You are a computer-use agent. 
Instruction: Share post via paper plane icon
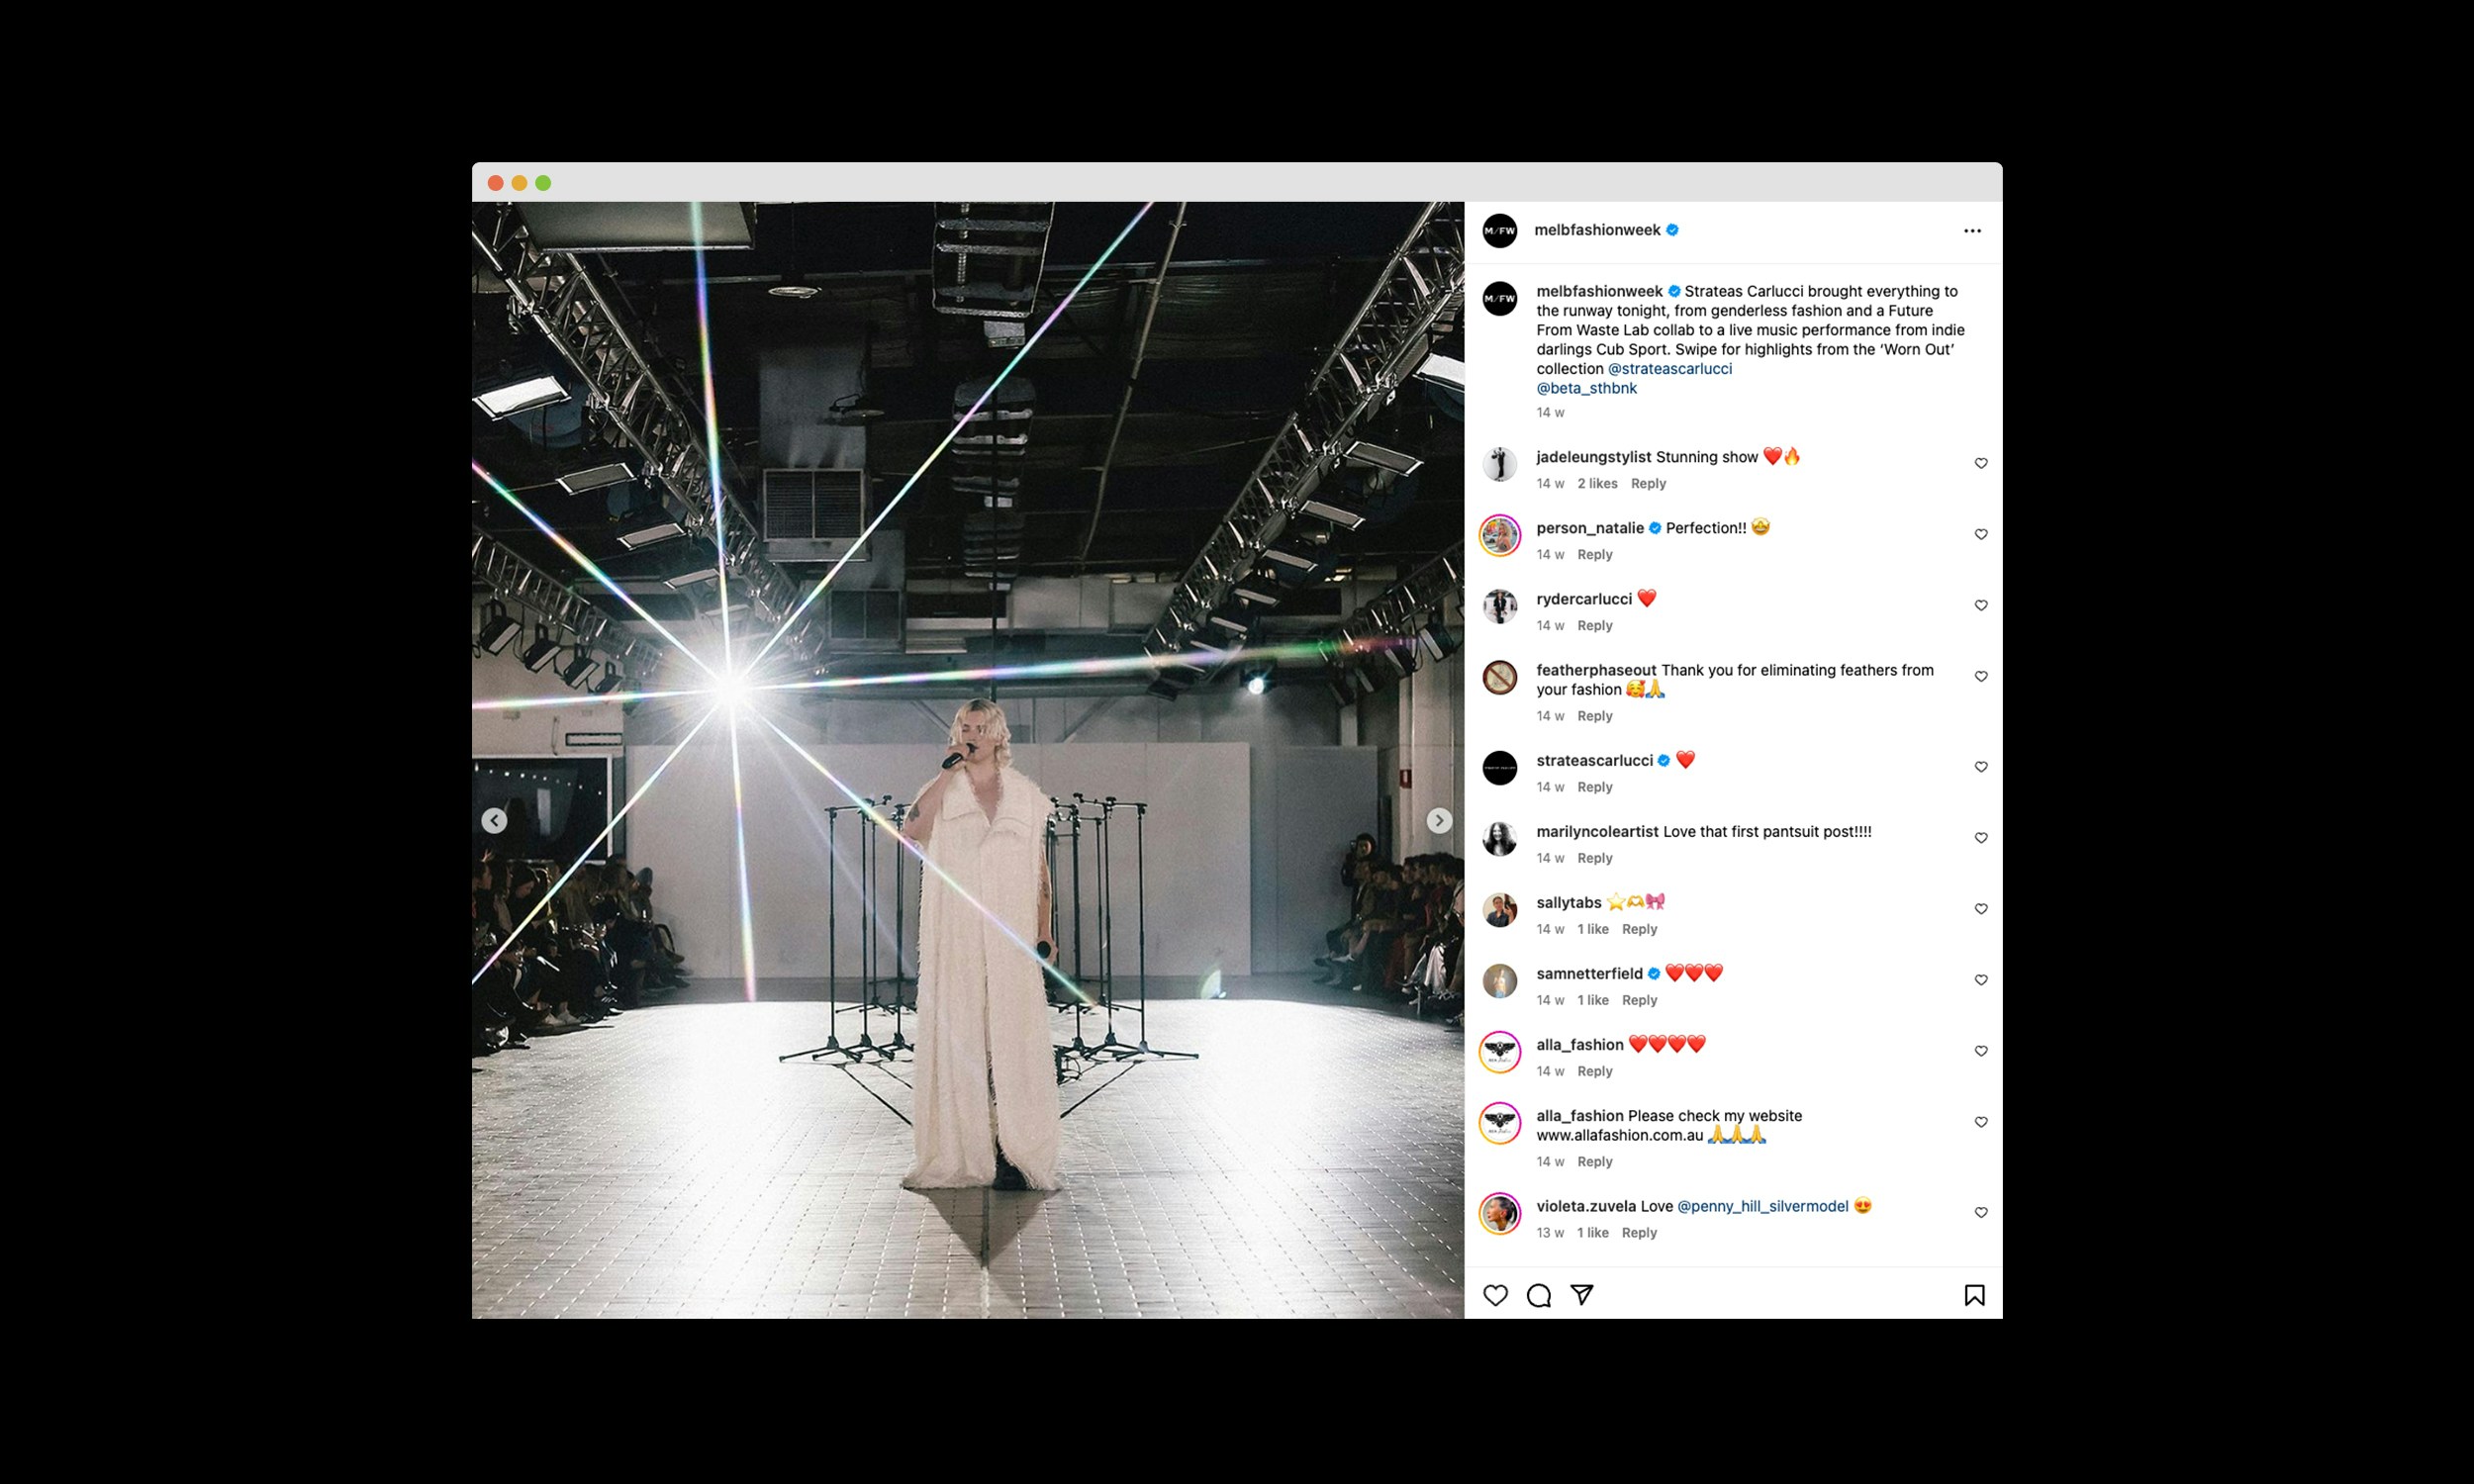click(1582, 1295)
